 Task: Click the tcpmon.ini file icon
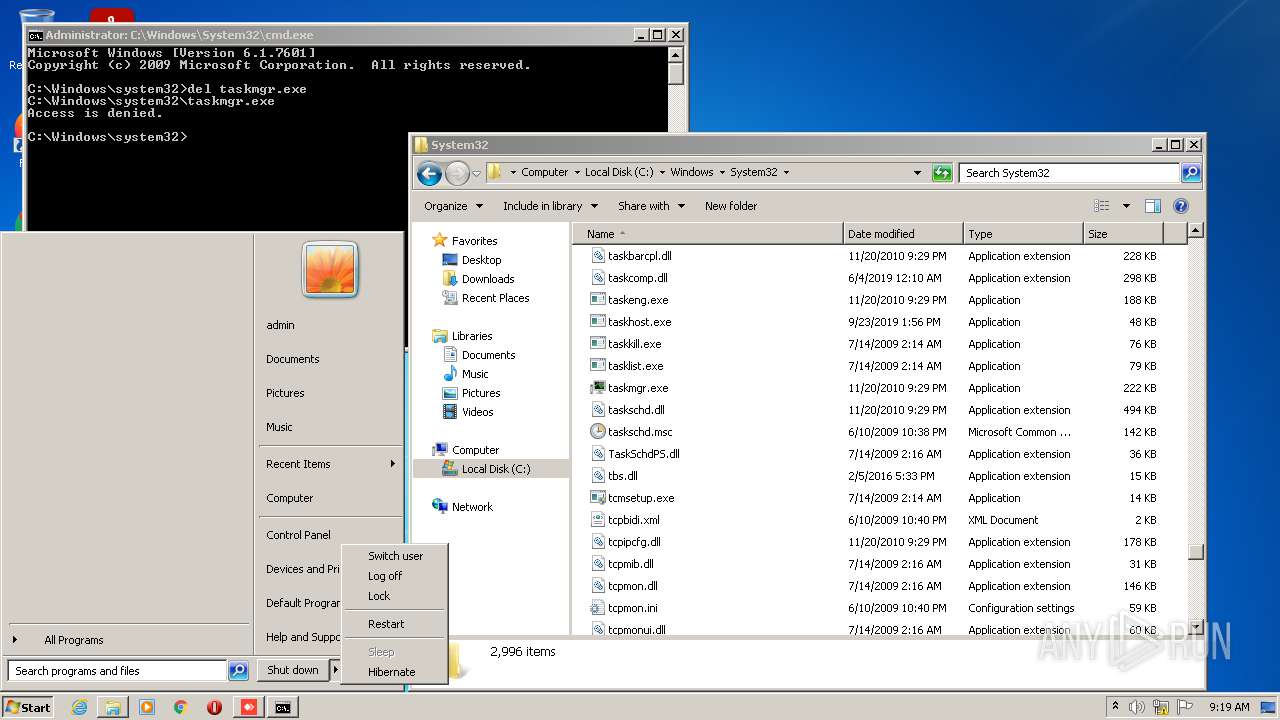tap(598, 608)
